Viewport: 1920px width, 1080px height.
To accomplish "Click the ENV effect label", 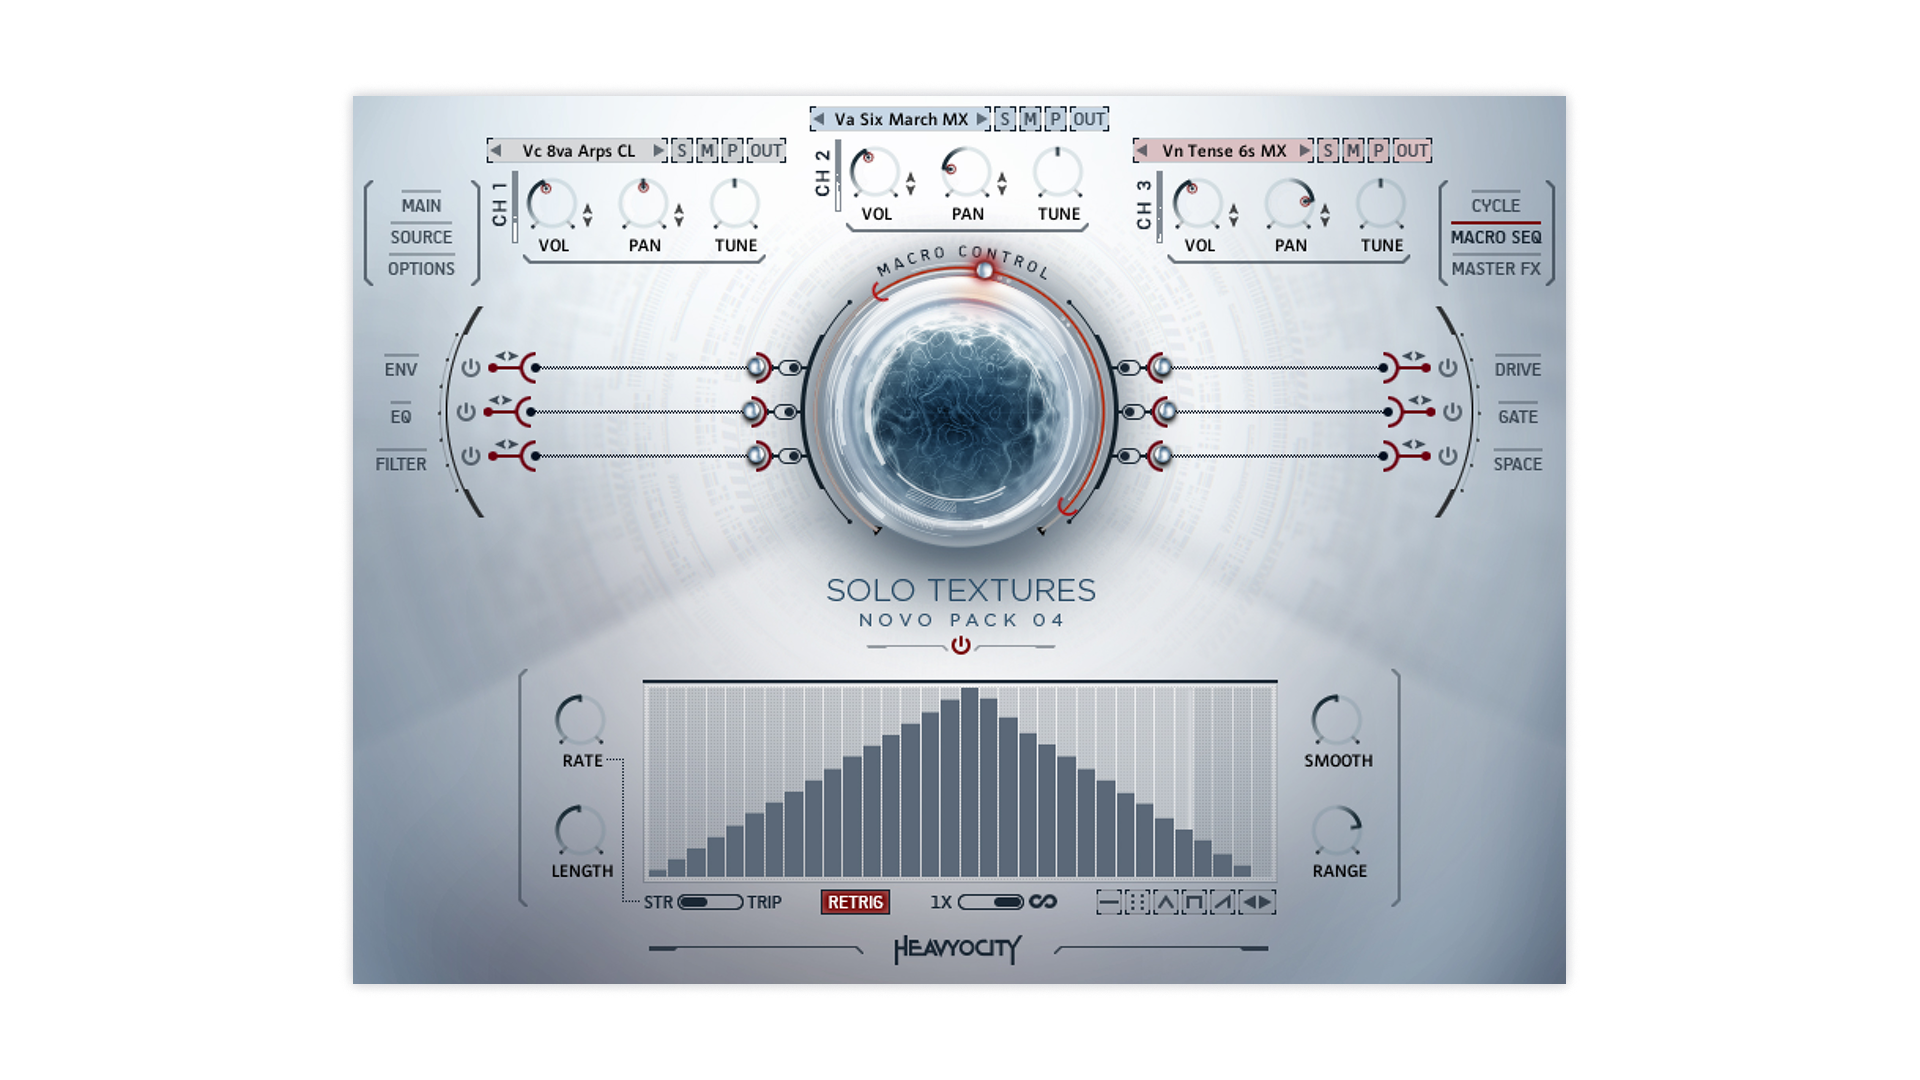I will (x=401, y=369).
